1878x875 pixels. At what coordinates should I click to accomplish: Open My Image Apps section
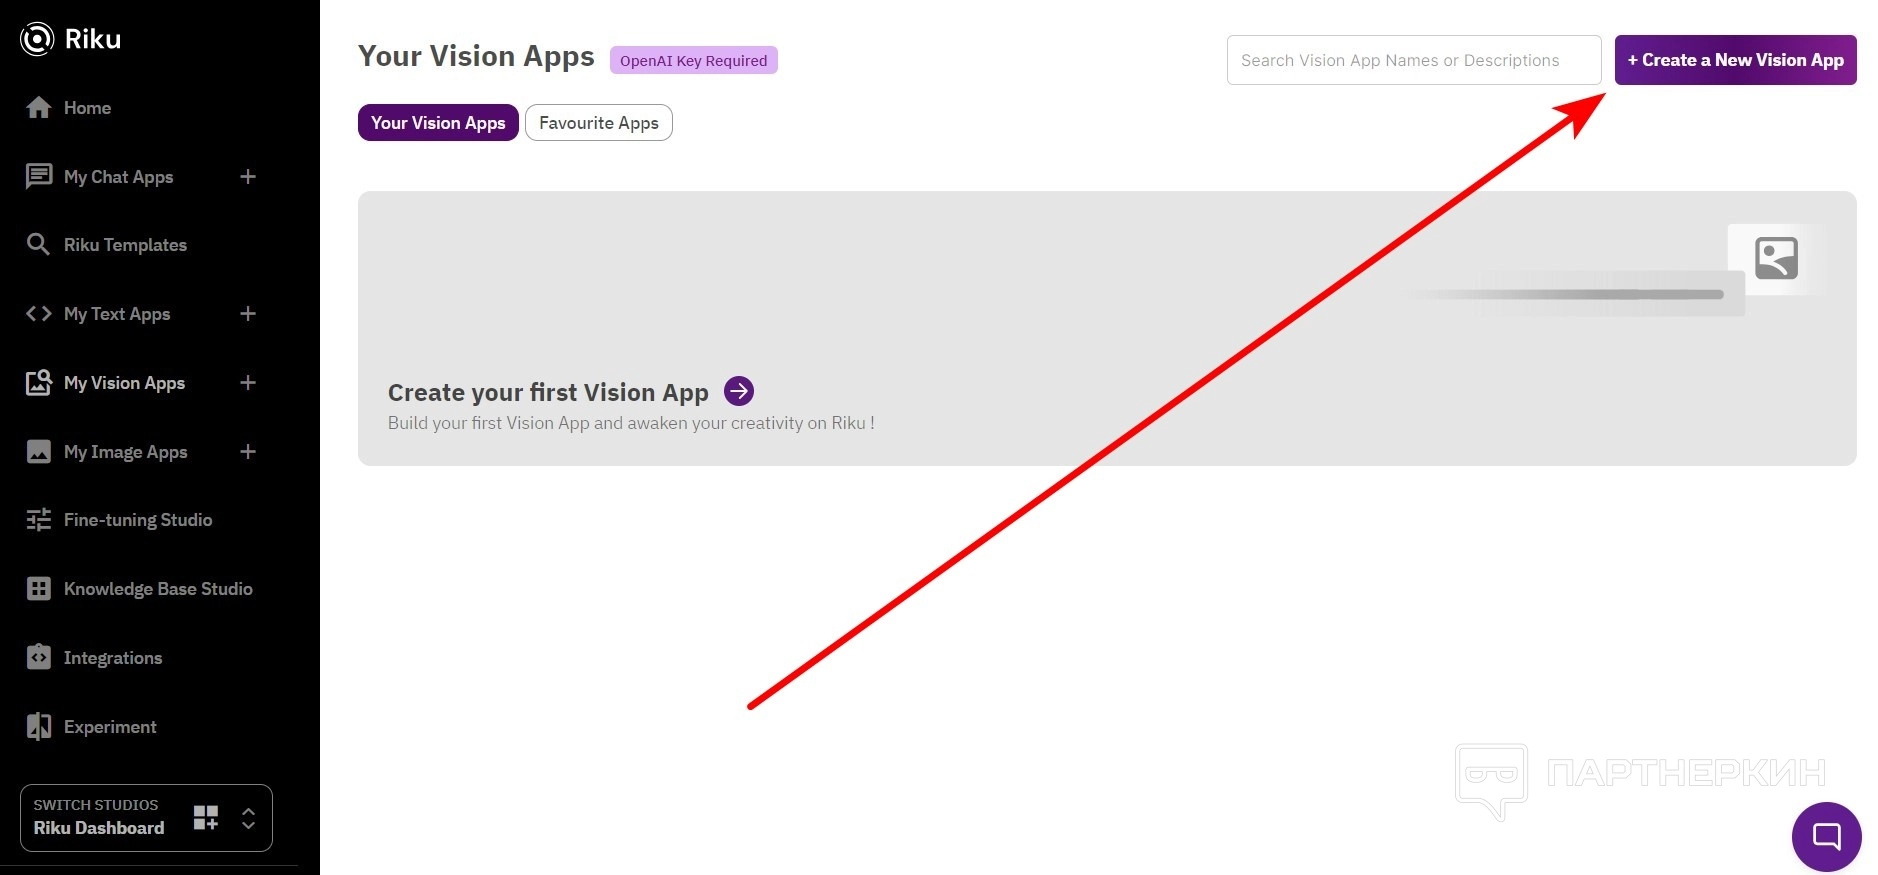click(x=125, y=452)
